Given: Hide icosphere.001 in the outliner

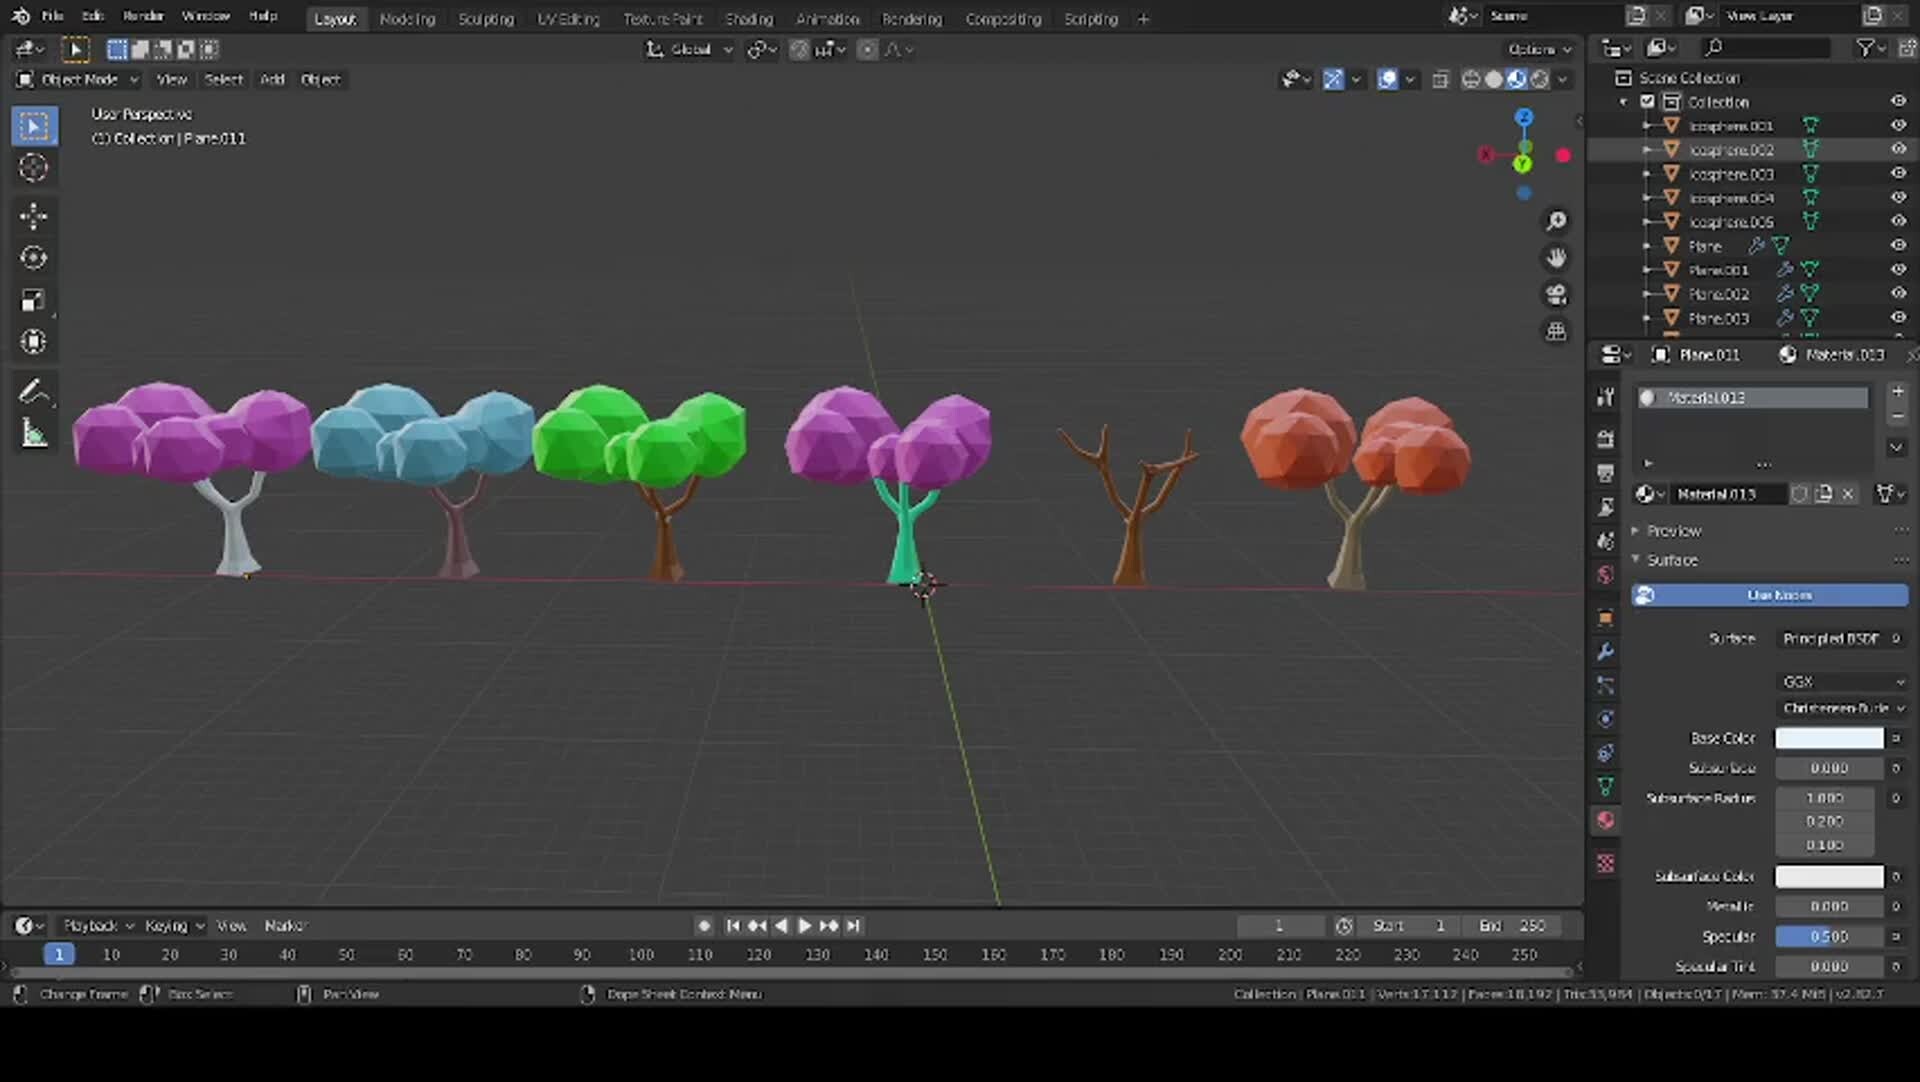Looking at the screenshot, I should 1897,125.
